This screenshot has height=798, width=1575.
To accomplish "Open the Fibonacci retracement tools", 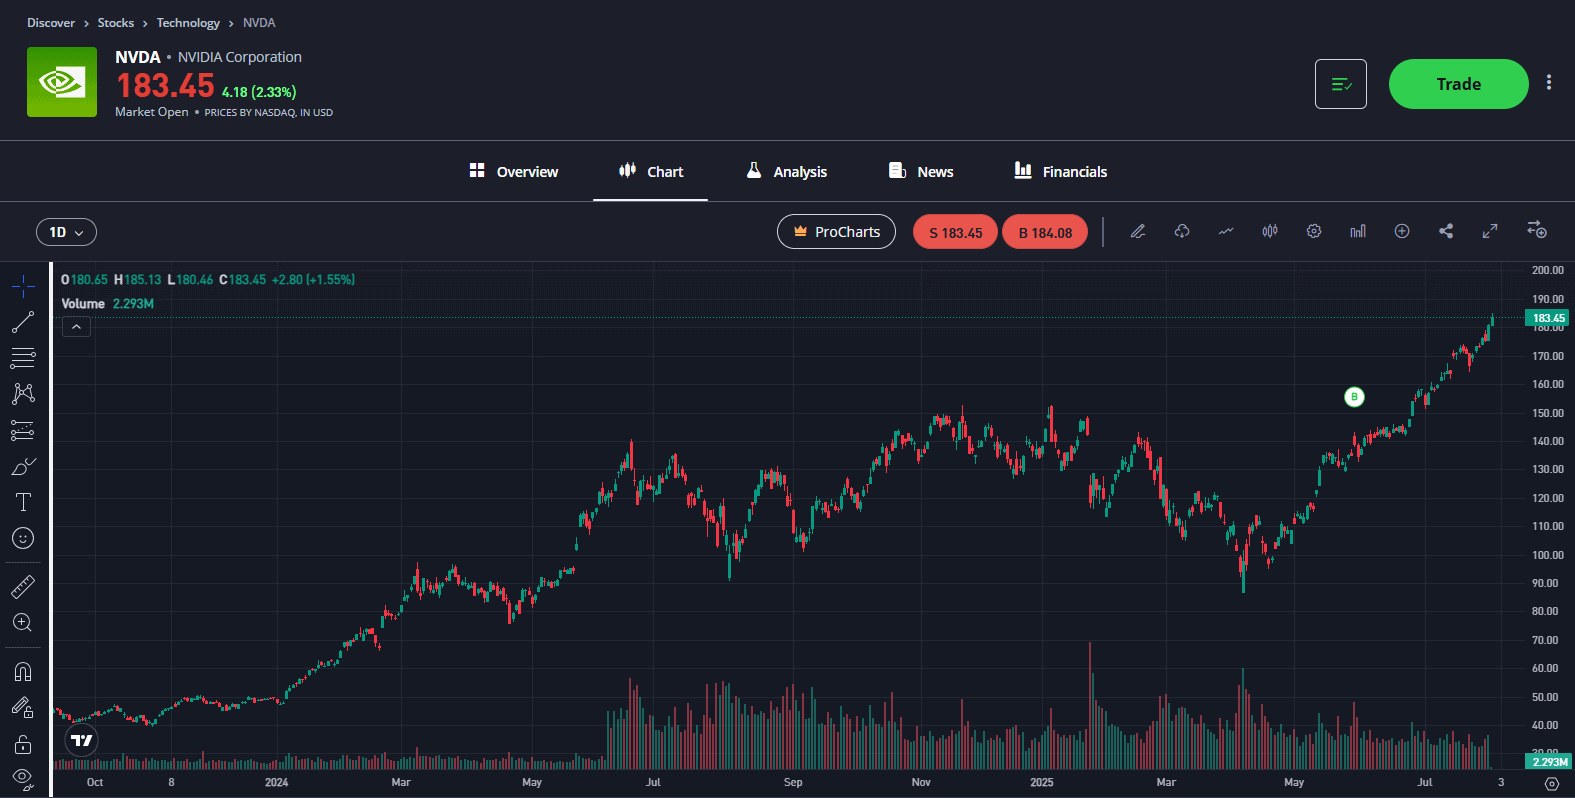I will coord(23,358).
